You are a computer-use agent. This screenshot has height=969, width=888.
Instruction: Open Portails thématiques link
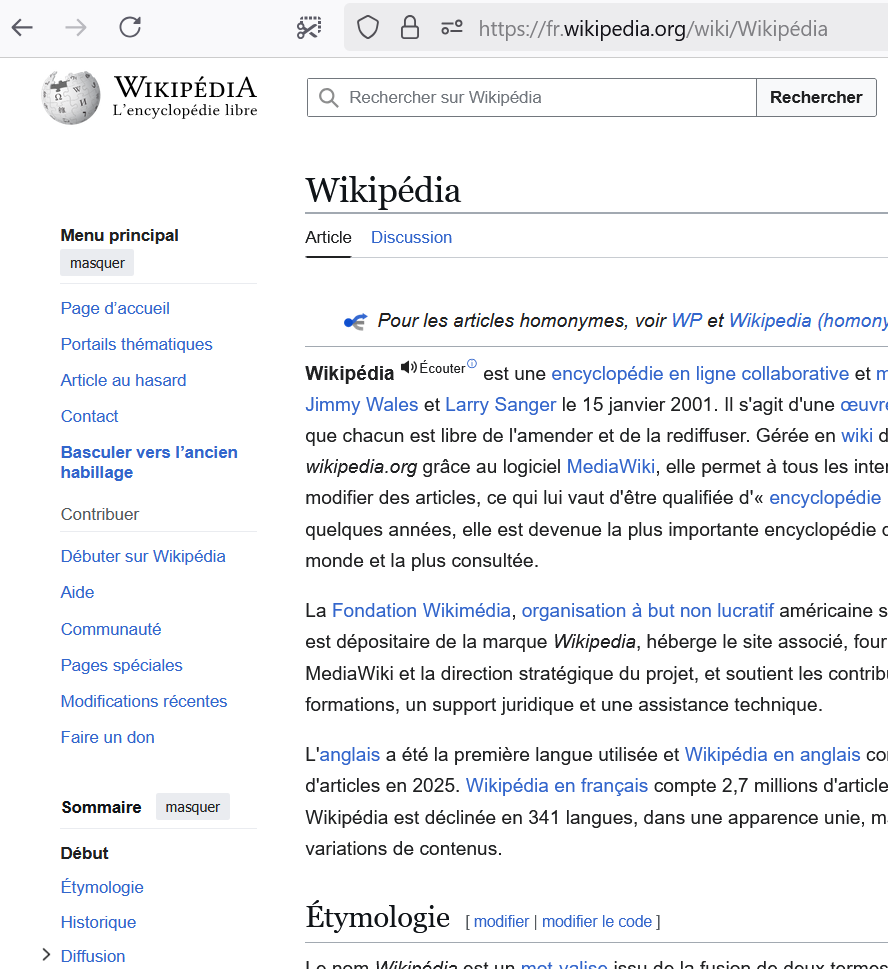[x=137, y=344]
